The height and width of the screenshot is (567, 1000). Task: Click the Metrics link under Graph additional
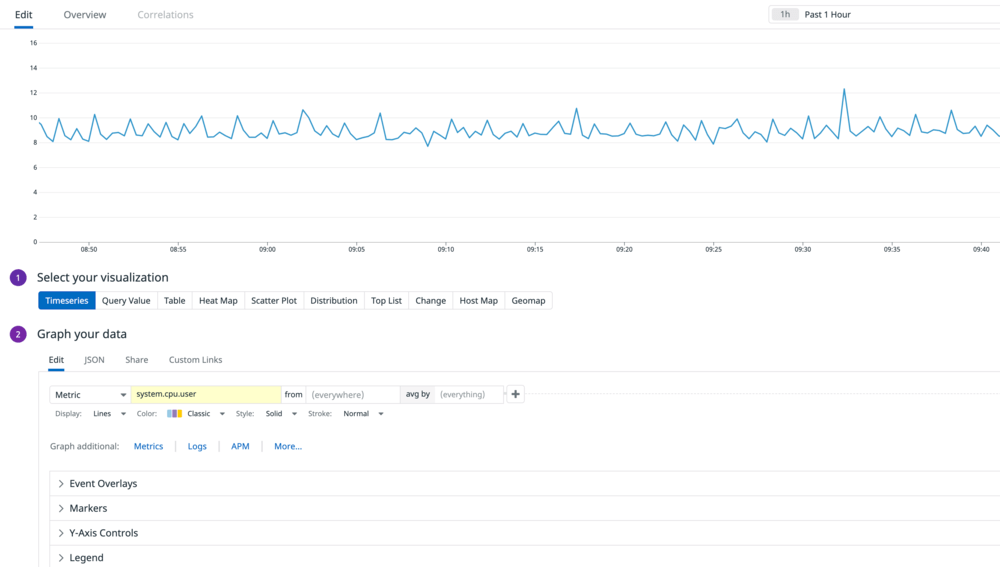coord(149,446)
